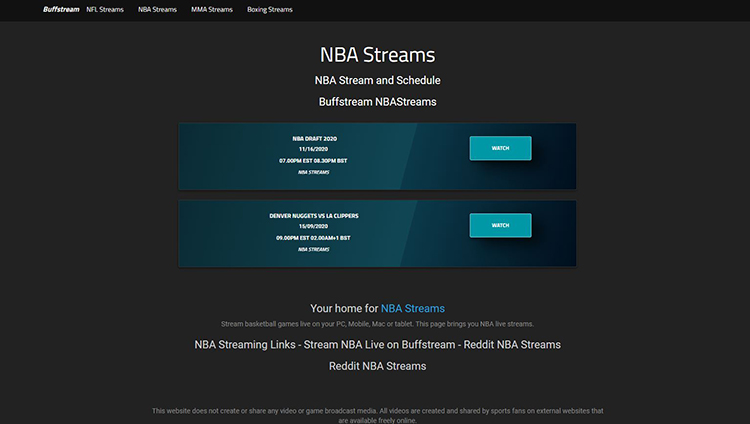Follow the blue NBA Streams link
This screenshot has height=424, width=750.
(x=413, y=309)
